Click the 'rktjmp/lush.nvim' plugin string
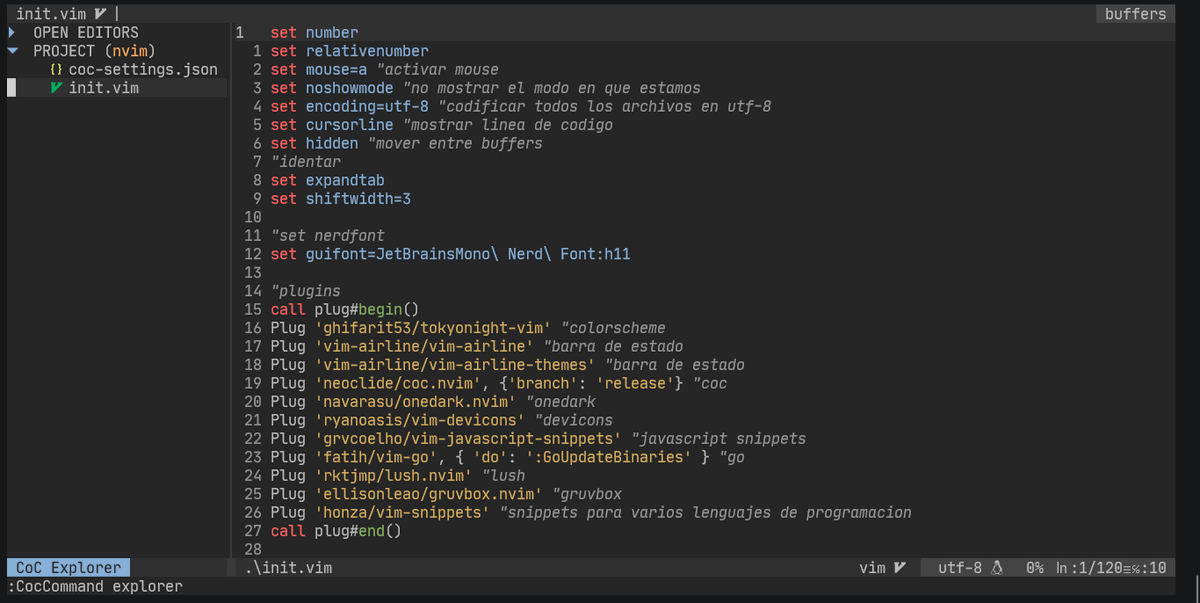The height and width of the screenshot is (603, 1200). pyautogui.click(x=393, y=476)
